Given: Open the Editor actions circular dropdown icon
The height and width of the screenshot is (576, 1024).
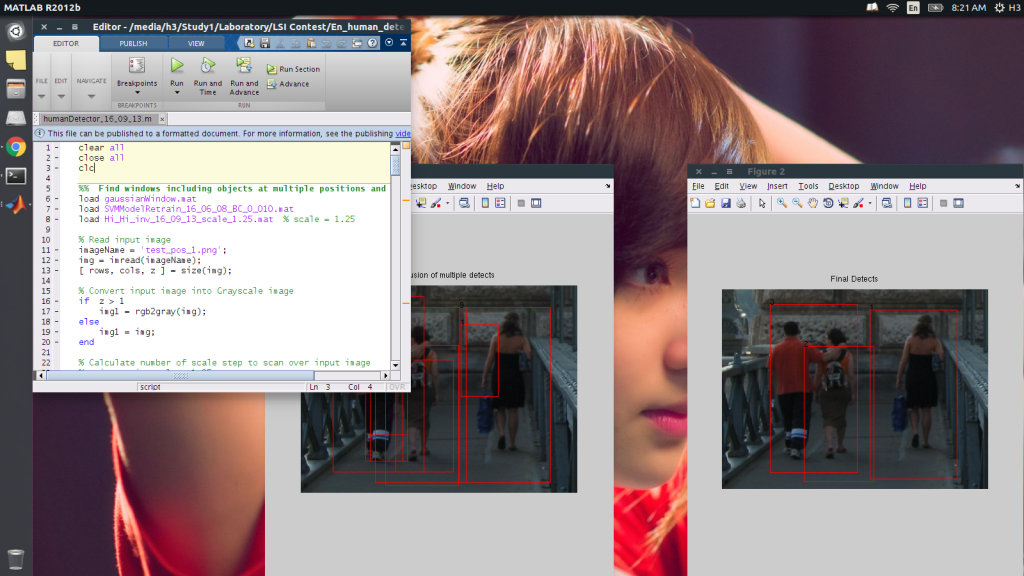Looking at the screenshot, I should point(389,42).
